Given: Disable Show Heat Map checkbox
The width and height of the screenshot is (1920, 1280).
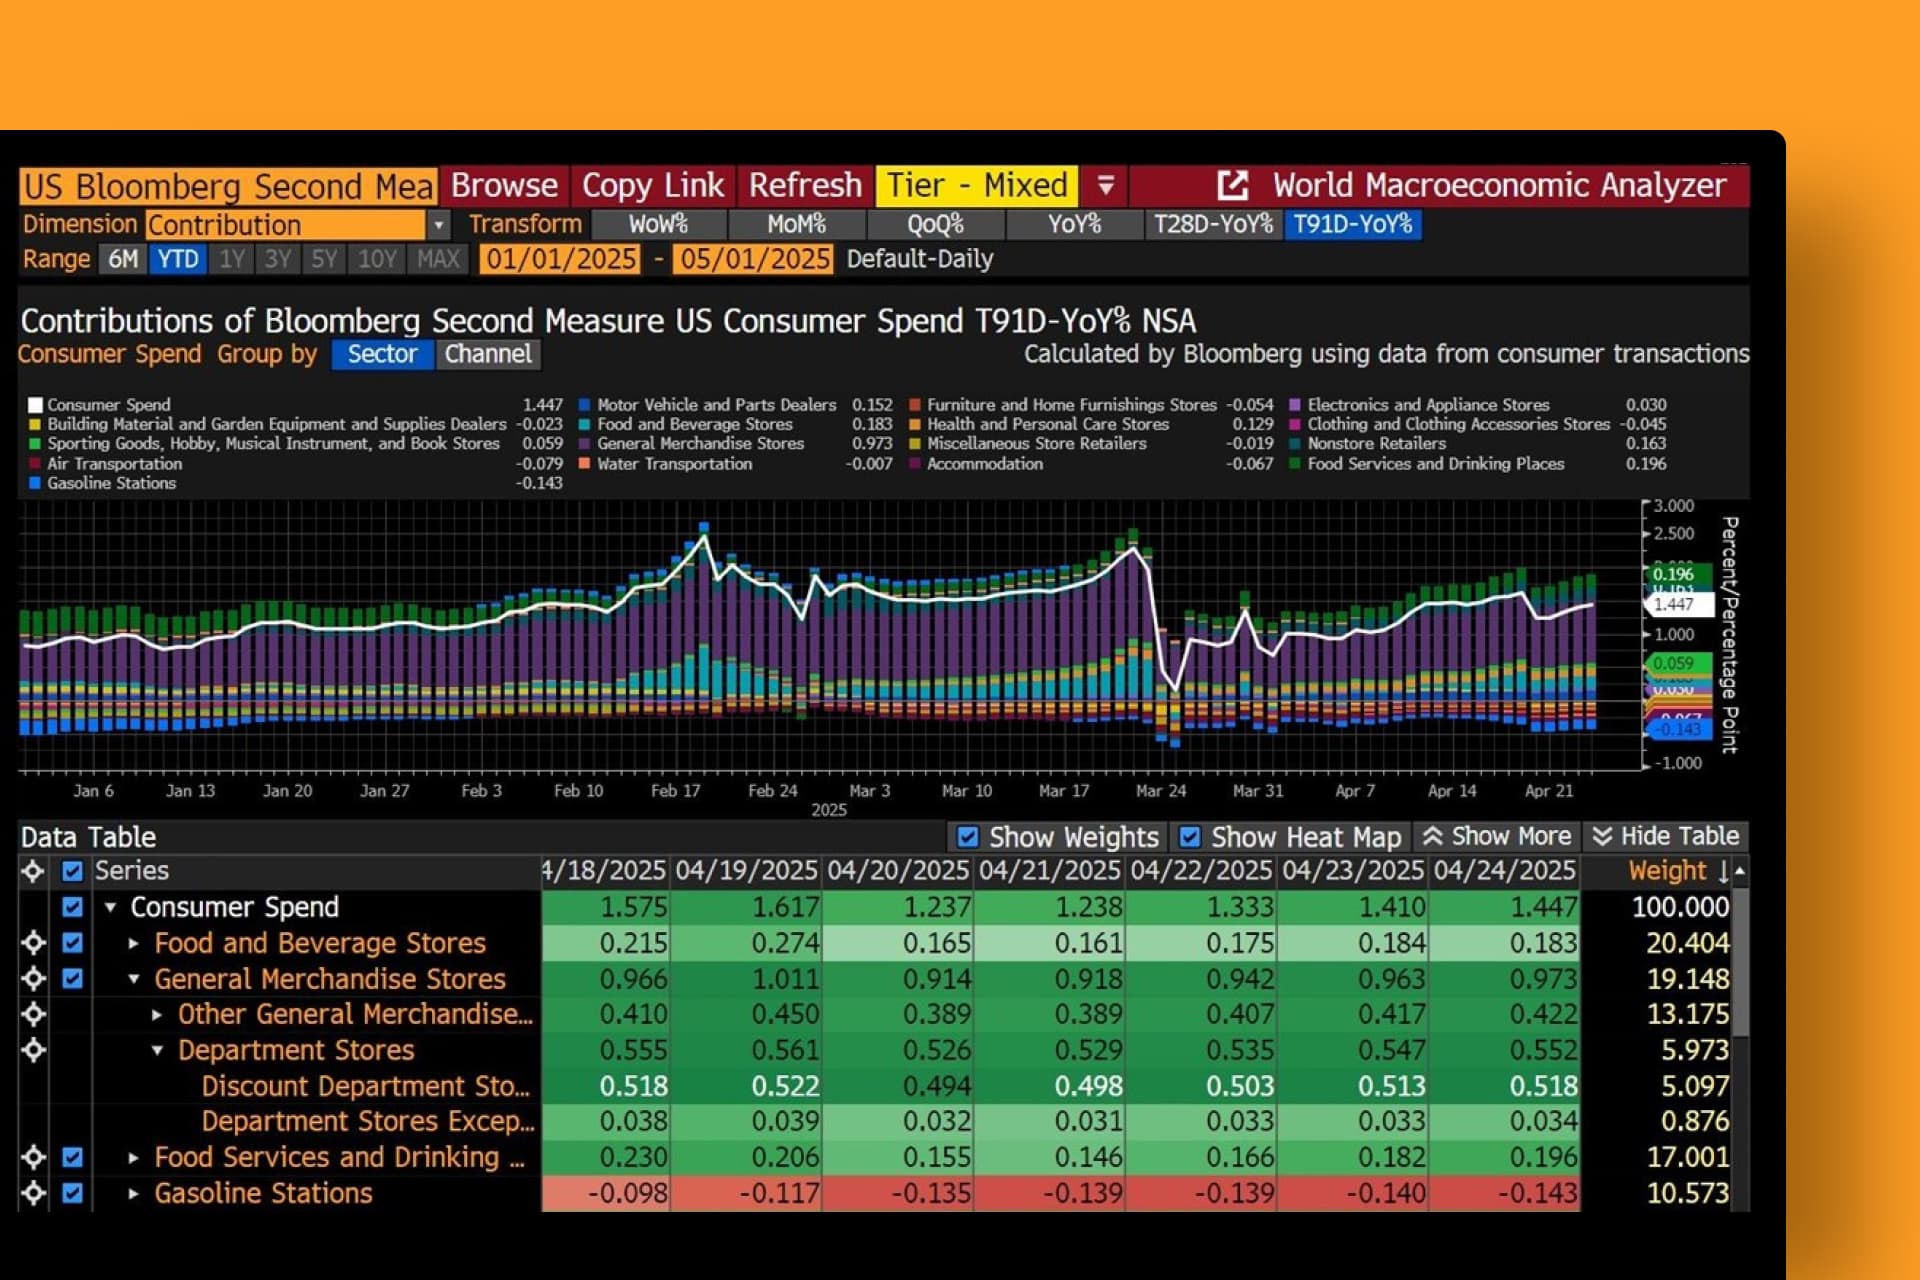Looking at the screenshot, I should [1190, 837].
